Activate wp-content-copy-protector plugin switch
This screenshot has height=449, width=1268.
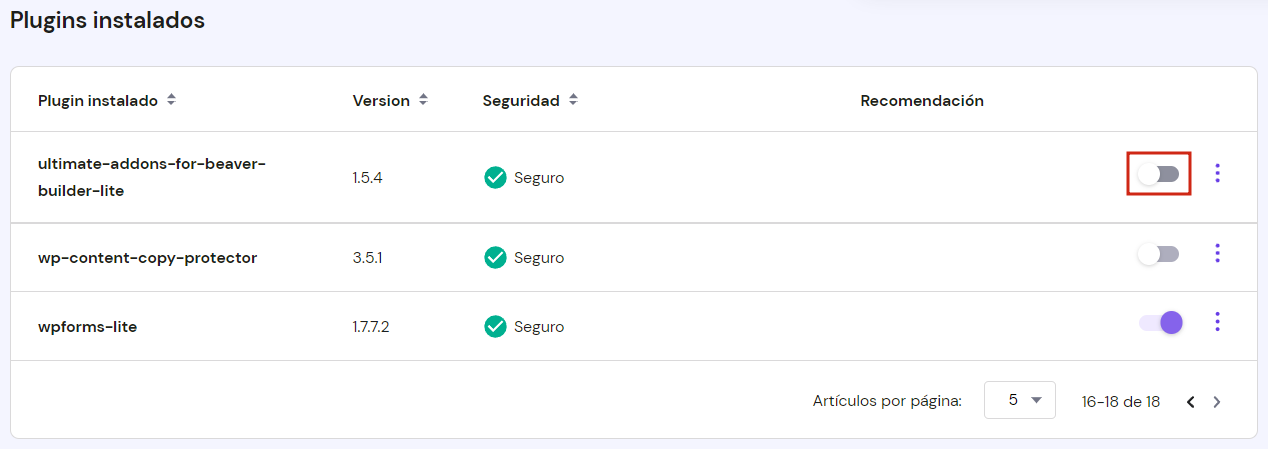1159,254
